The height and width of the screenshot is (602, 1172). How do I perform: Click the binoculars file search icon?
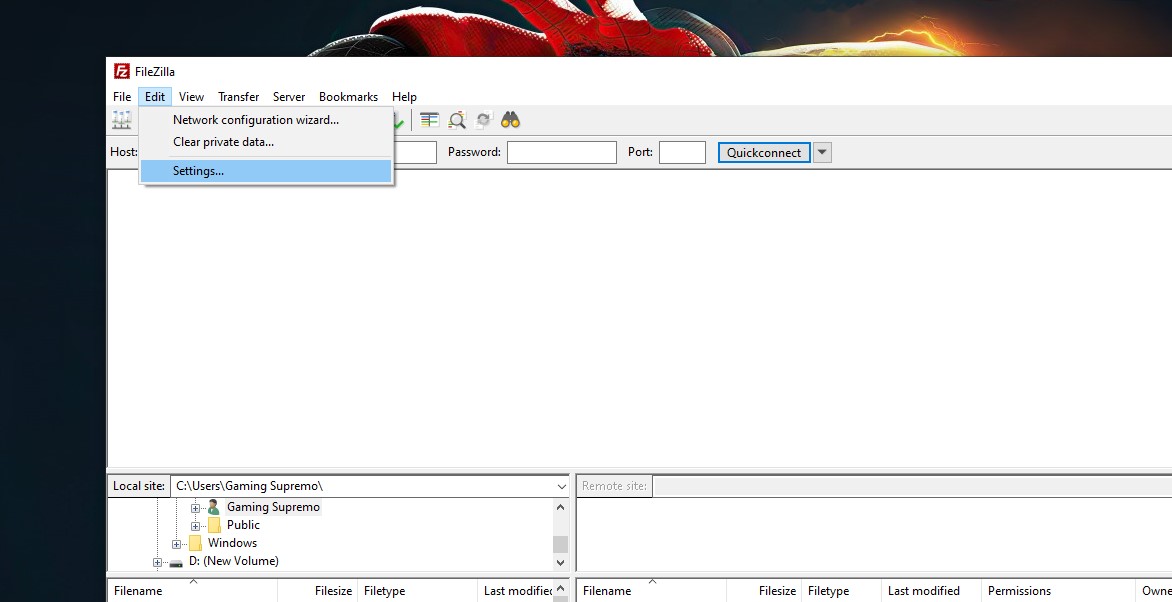pyautogui.click(x=511, y=121)
